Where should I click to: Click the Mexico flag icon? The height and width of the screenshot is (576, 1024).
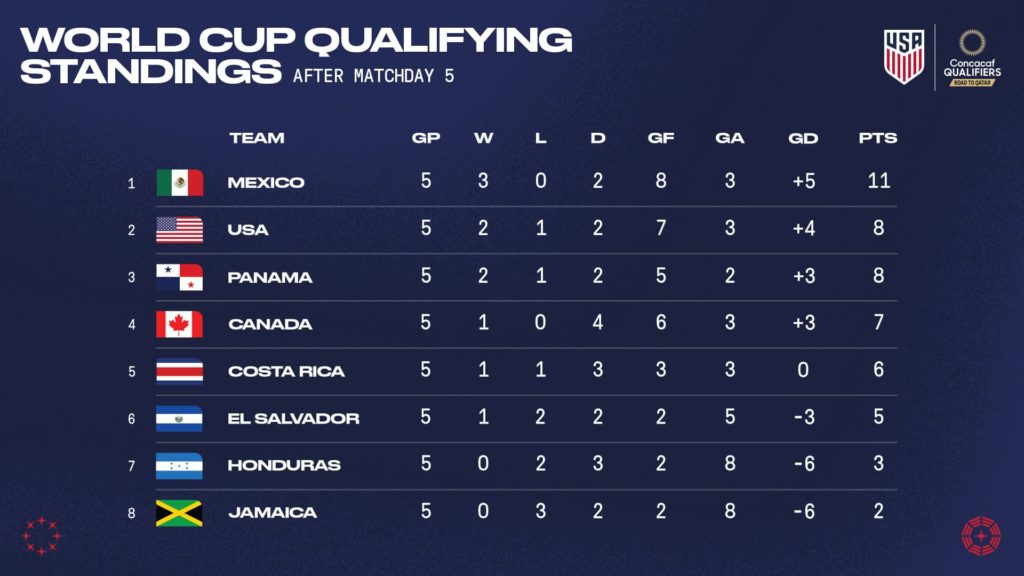pos(180,182)
